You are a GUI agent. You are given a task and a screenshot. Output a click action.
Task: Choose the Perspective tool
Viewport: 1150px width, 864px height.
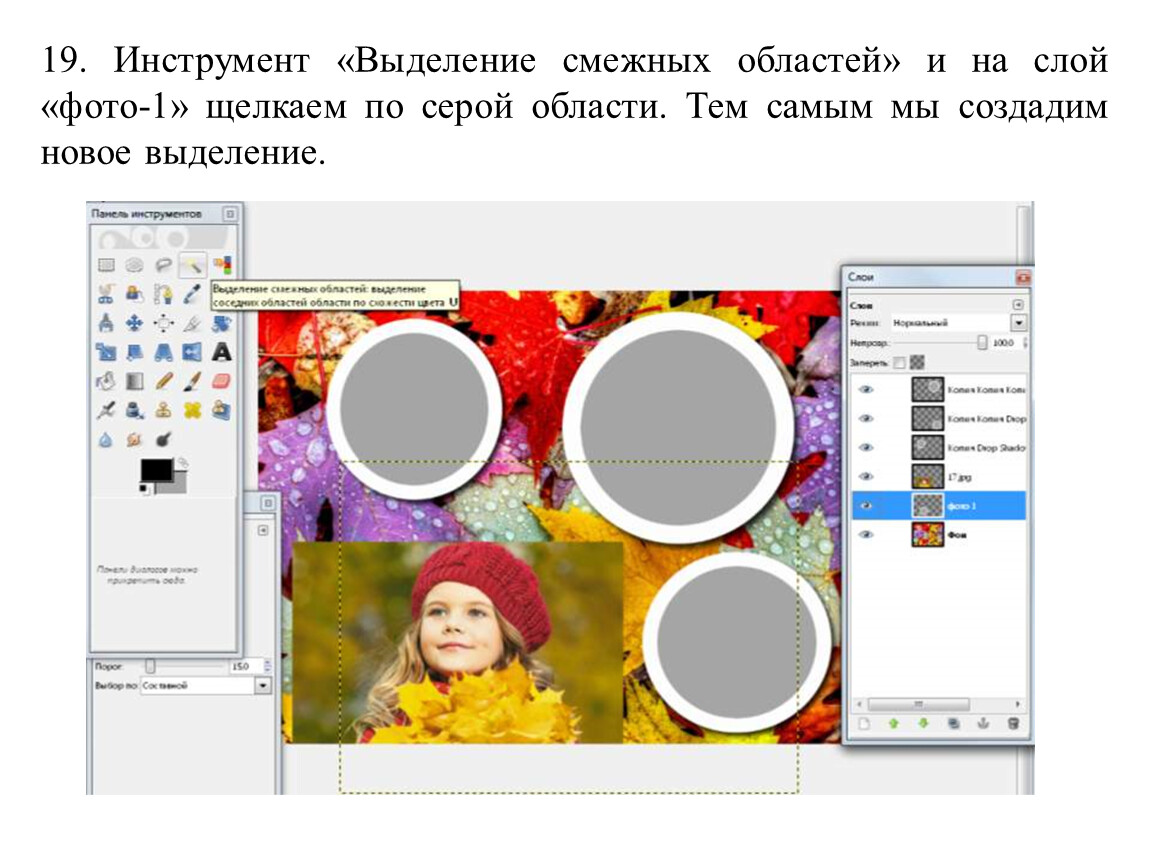[163, 352]
